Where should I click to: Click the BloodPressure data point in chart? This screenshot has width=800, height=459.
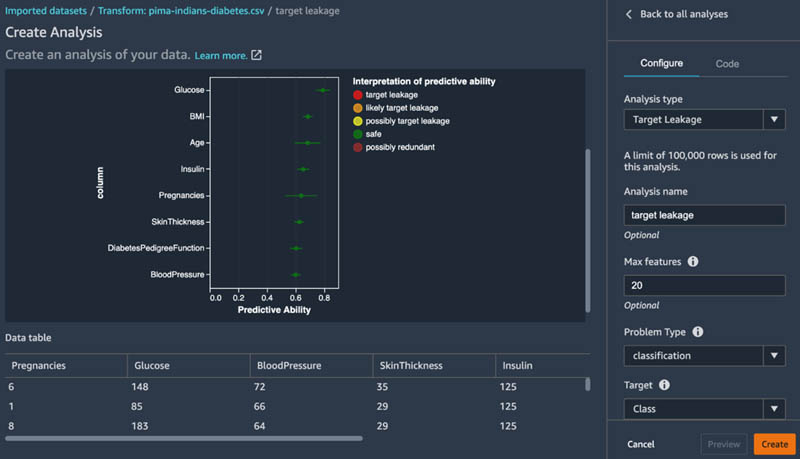pyautogui.click(x=295, y=275)
